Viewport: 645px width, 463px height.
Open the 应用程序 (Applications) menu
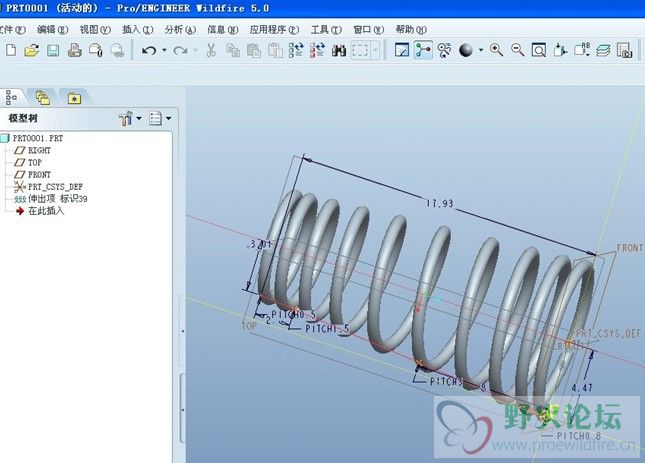274,30
